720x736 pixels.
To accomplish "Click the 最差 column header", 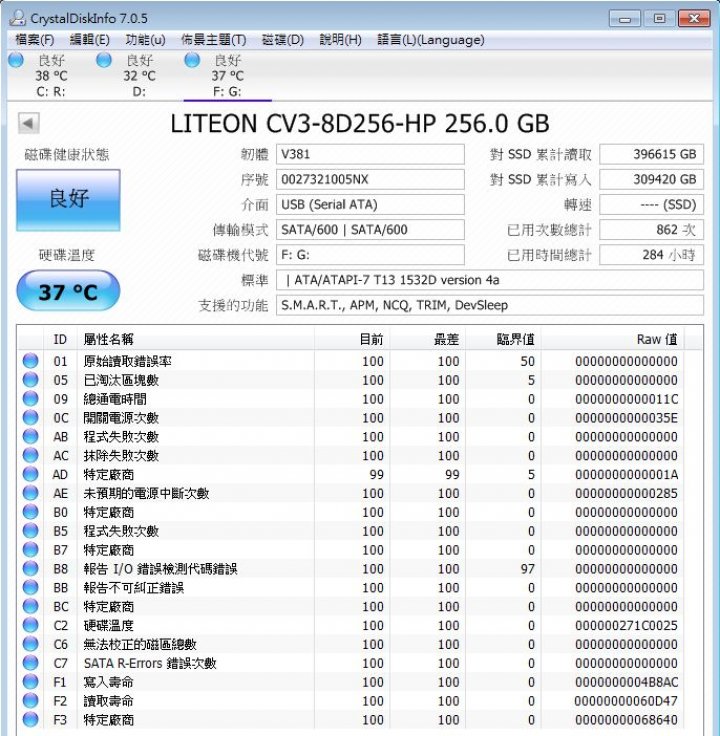I will click(x=428, y=339).
